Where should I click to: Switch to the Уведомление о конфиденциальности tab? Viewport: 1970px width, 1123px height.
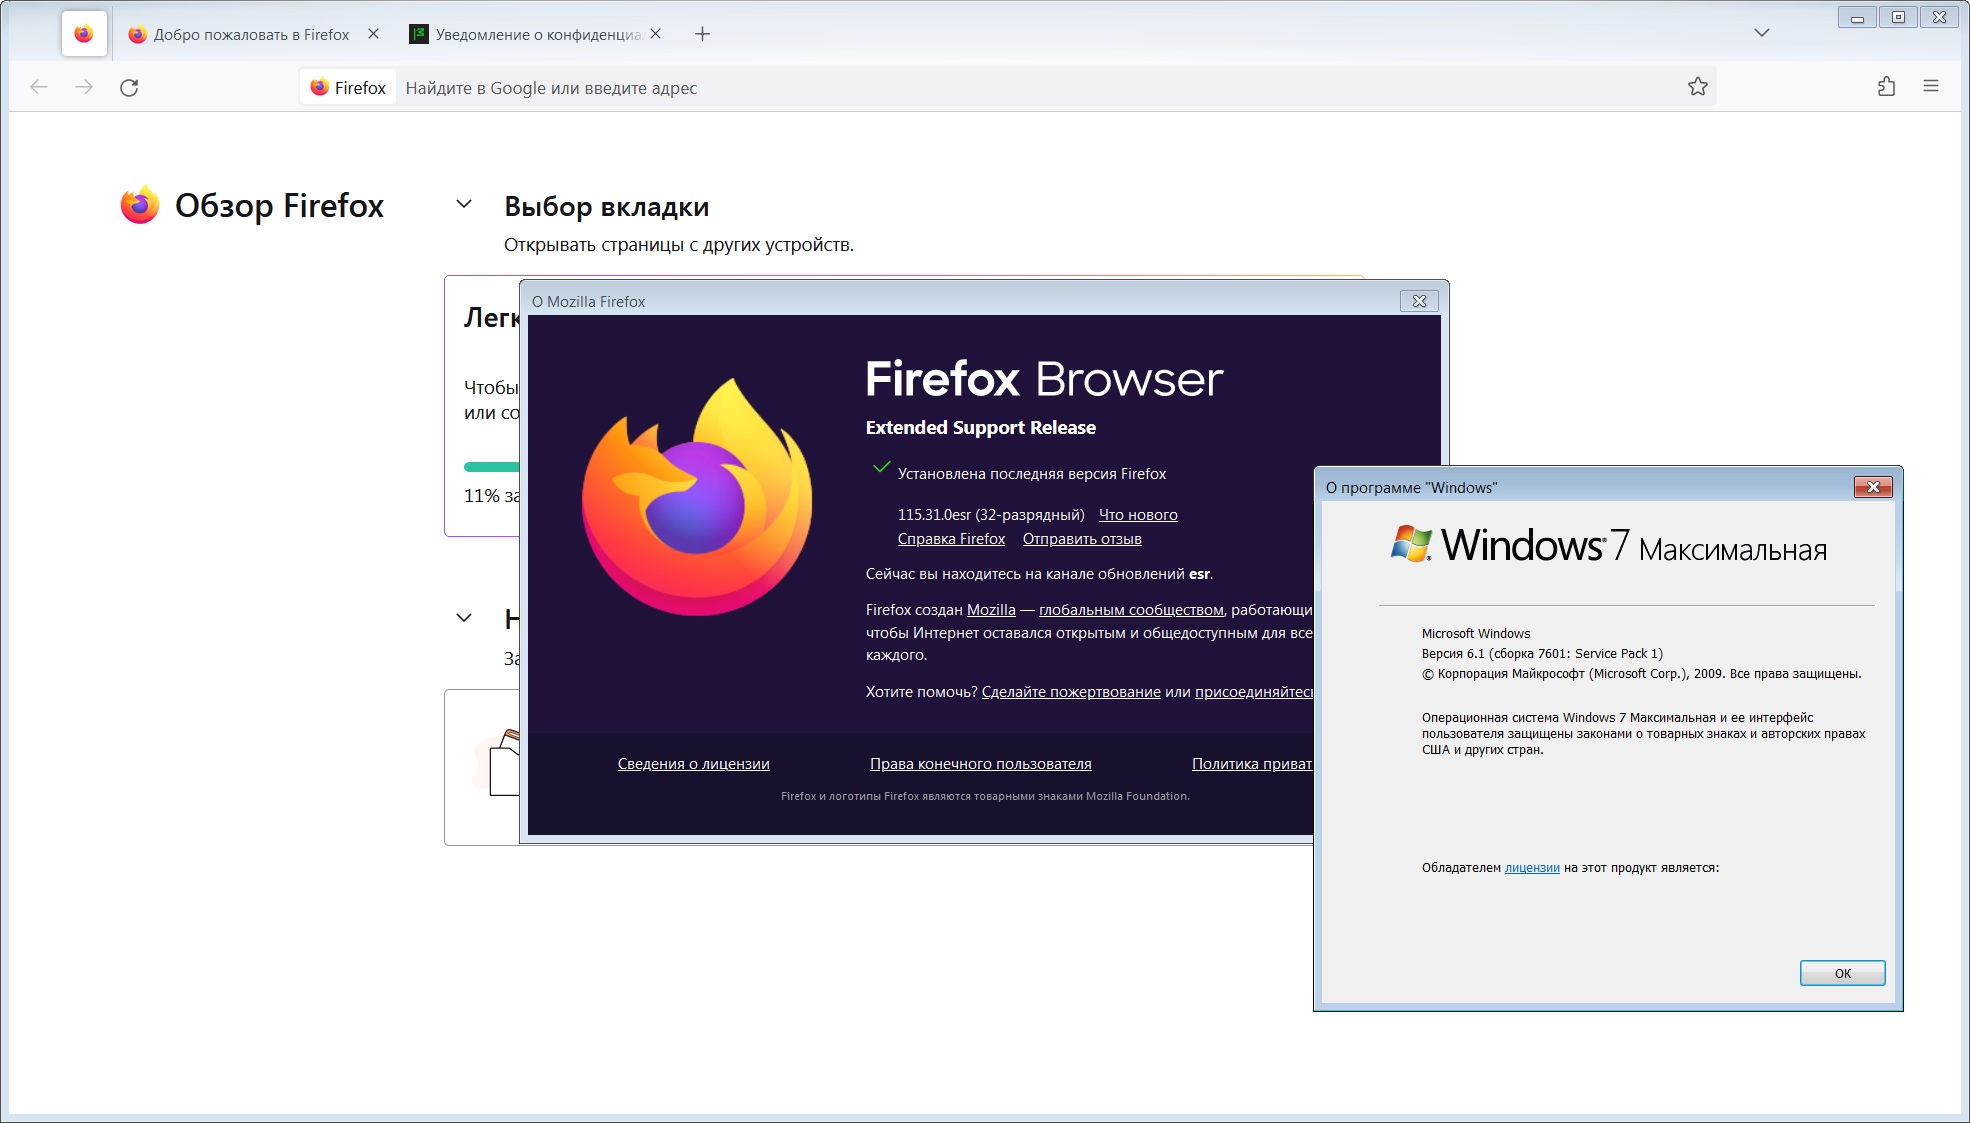pyautogui.click(x=530, y=34)
